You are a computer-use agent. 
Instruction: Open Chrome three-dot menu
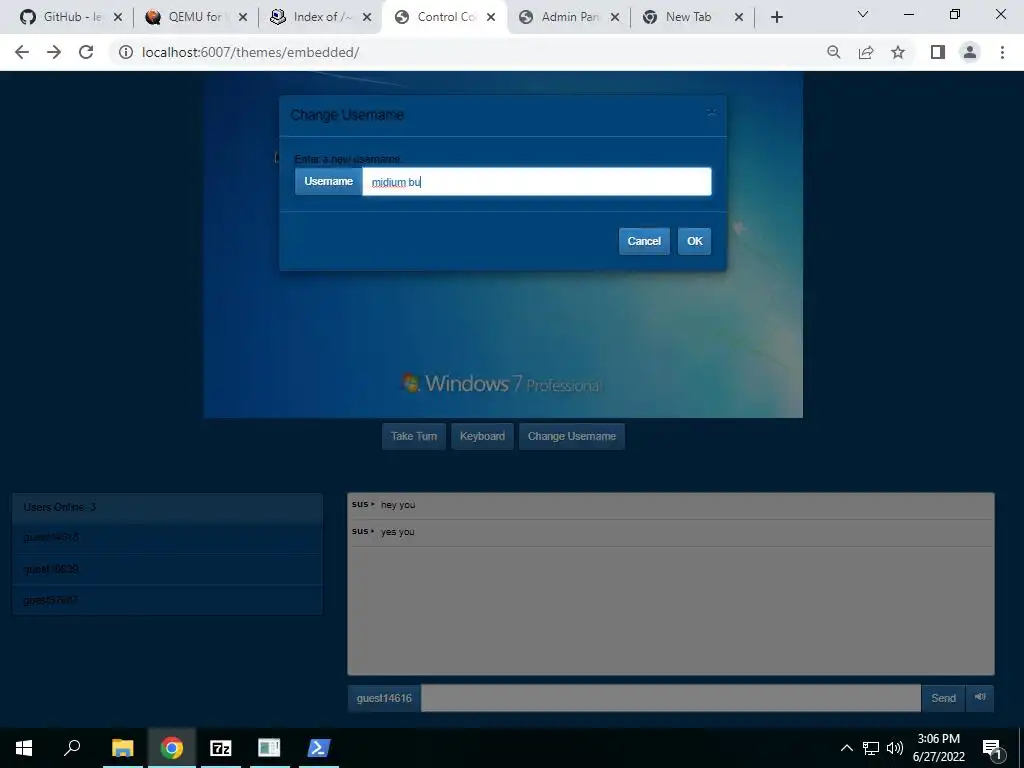tap(1002, 52)
